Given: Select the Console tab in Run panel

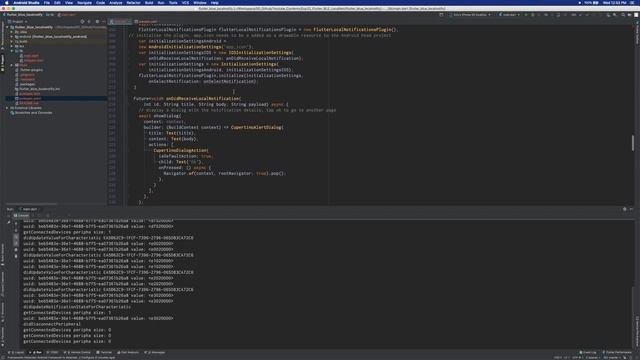Looking at the screenshot, I should 21,215.
